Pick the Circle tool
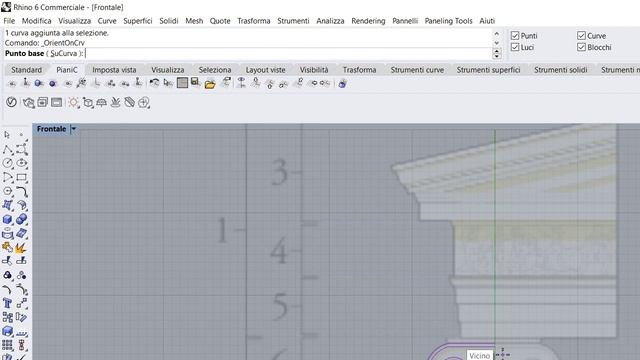 pyautogui.click(x=7, y=163)
